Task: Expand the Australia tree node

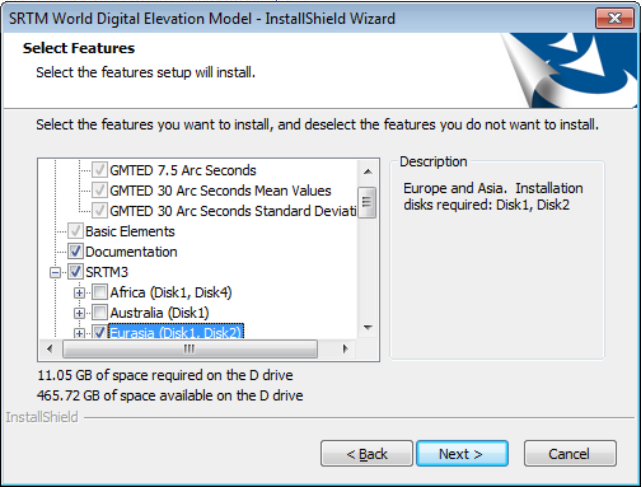Action: pyautogui.click(x=80, y=313)
